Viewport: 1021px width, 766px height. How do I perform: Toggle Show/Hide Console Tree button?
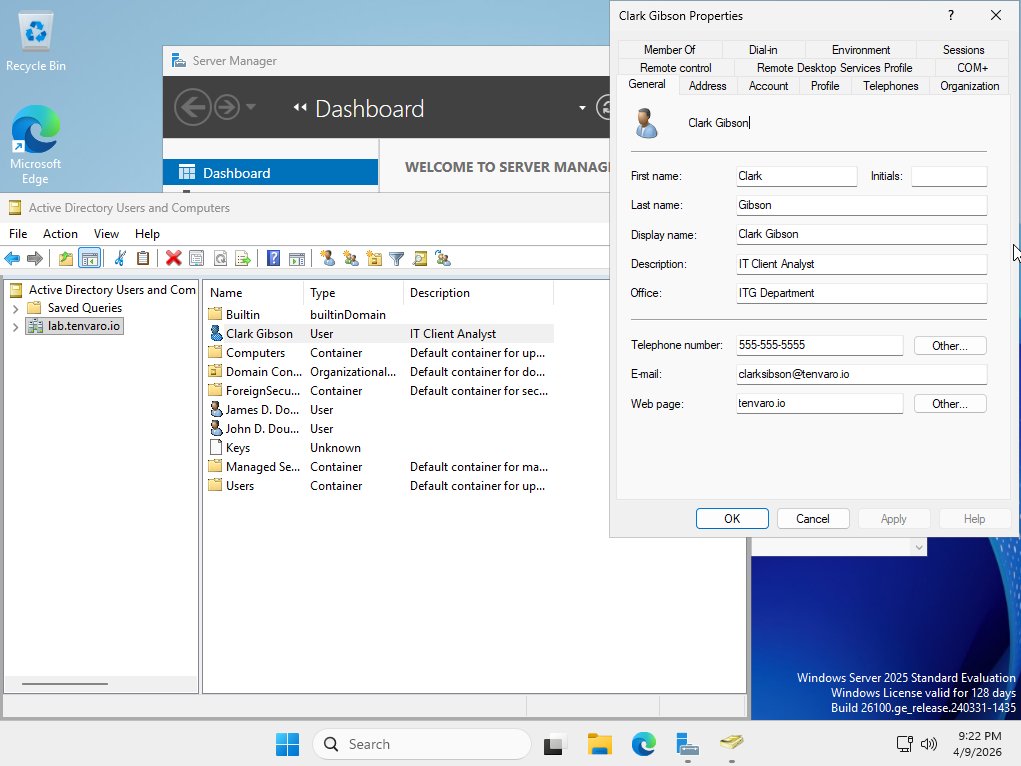pyautogui.click(x=90, y=259)
